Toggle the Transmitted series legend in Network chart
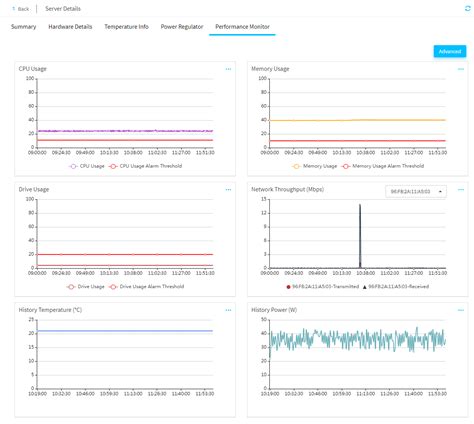This screenshot has height=424, width=474. coord(323,286)
